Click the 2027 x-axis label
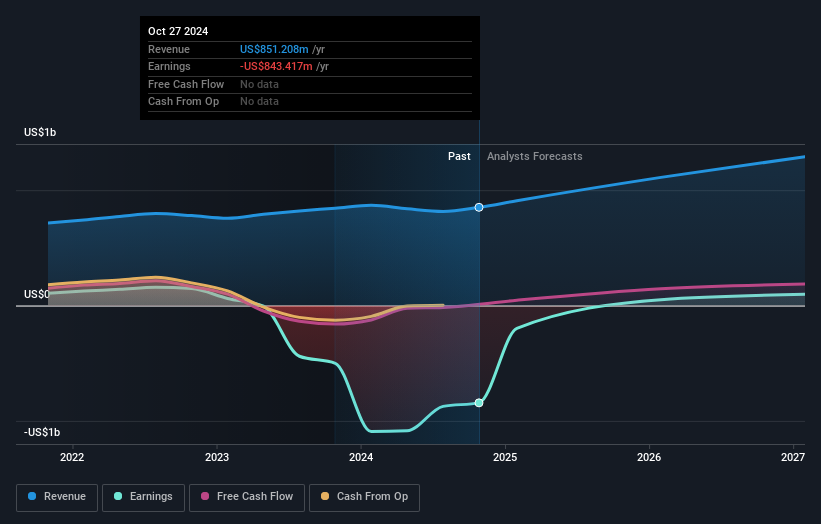The image size is (821, 524). coord(793,457)
